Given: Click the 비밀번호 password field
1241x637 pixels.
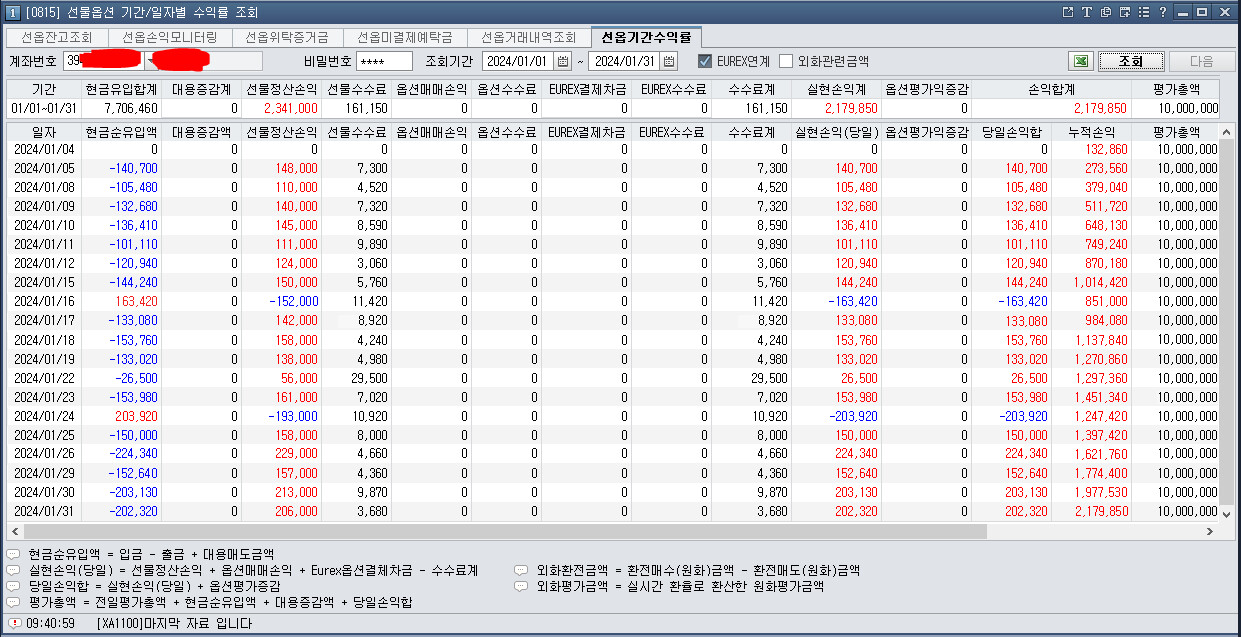Looking at the screenshot, I should point(382,61).
